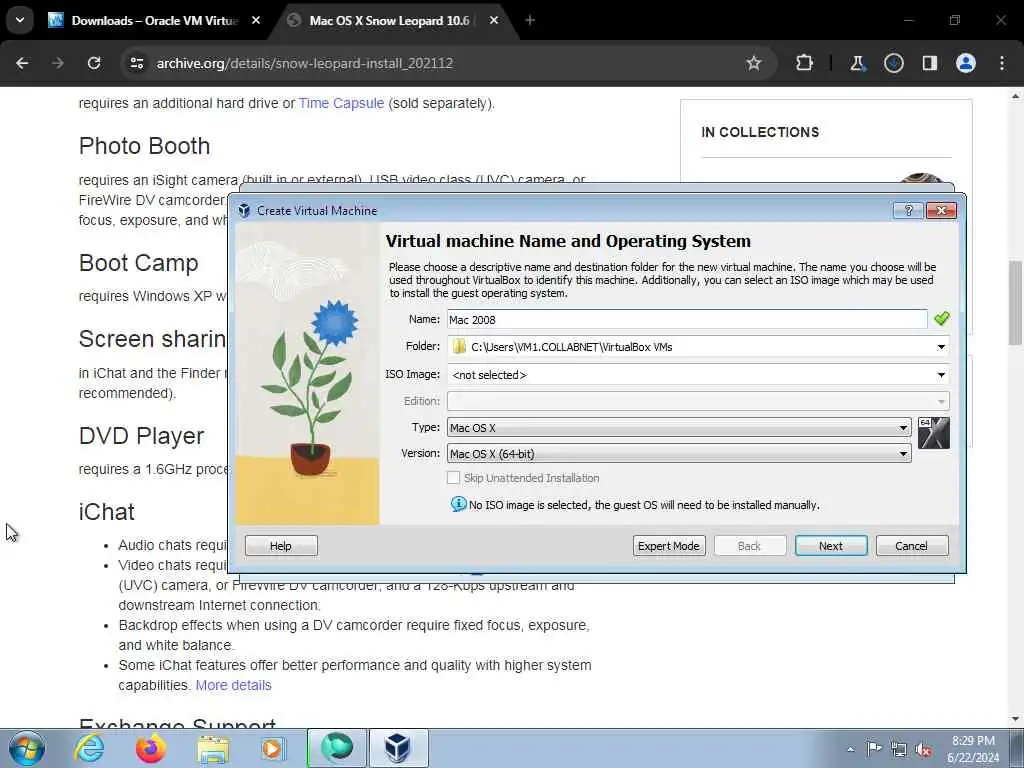
Task: Open the Type dropdown showing Mac OS X
Action: pyautogui.click(x=679, y=428)
